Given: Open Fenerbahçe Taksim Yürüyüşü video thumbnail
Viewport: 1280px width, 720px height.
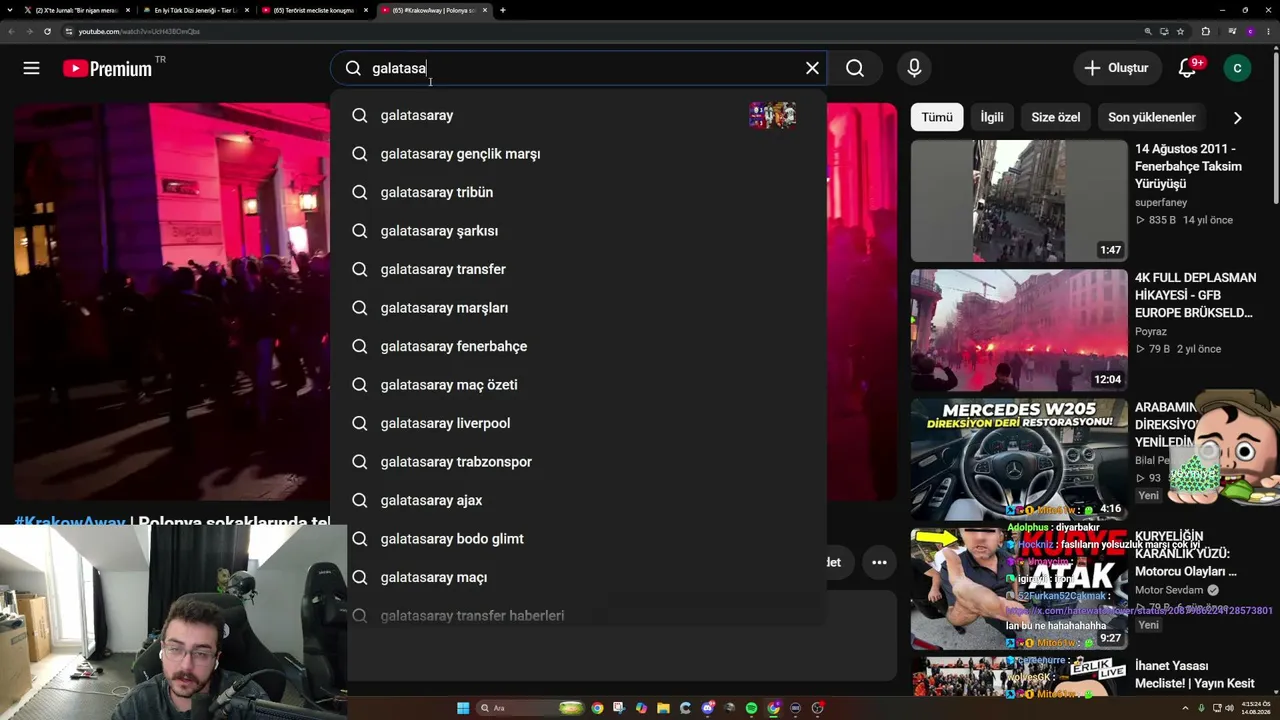Looking at the screenshot, I should pos(1019,201).
